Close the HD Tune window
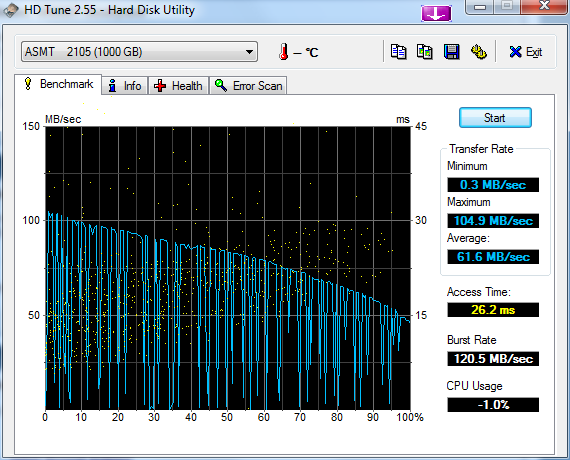This screenshot has width=570, height=460. click(544, 6)
